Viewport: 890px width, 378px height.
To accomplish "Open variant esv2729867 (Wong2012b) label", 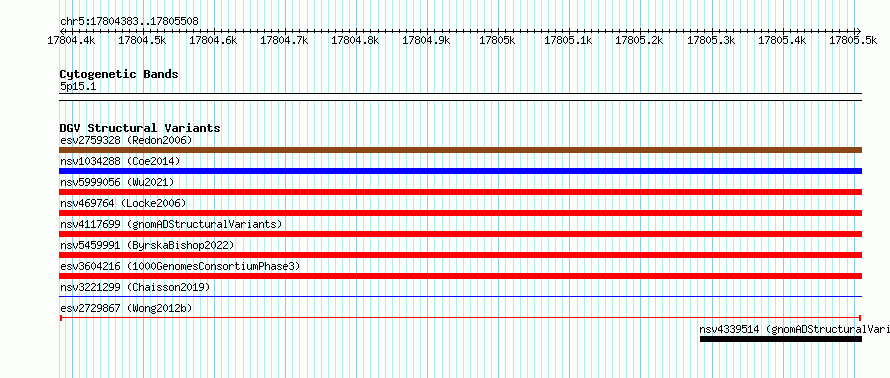I will point(126,308).
